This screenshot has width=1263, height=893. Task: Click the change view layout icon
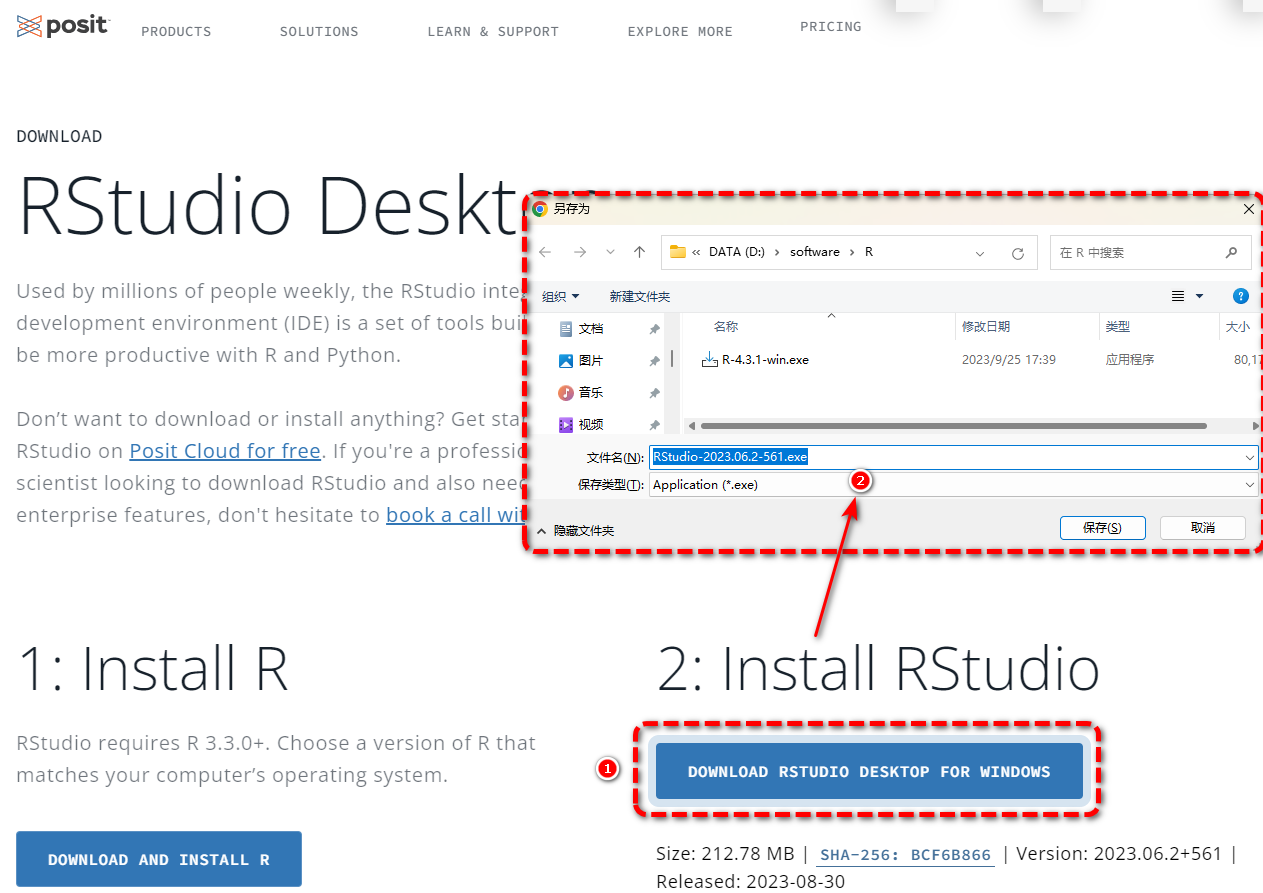[1178, 296]
